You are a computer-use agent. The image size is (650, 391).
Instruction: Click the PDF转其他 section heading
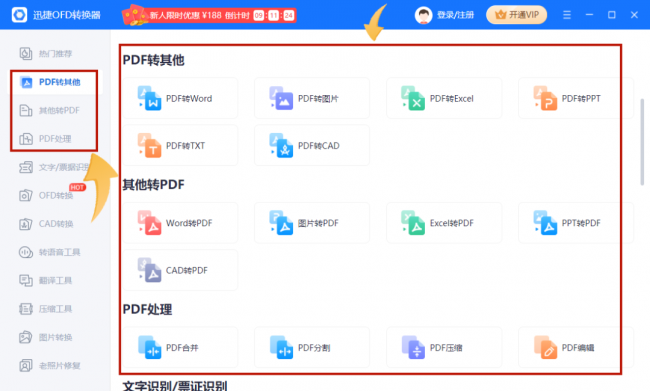point(153,60)
